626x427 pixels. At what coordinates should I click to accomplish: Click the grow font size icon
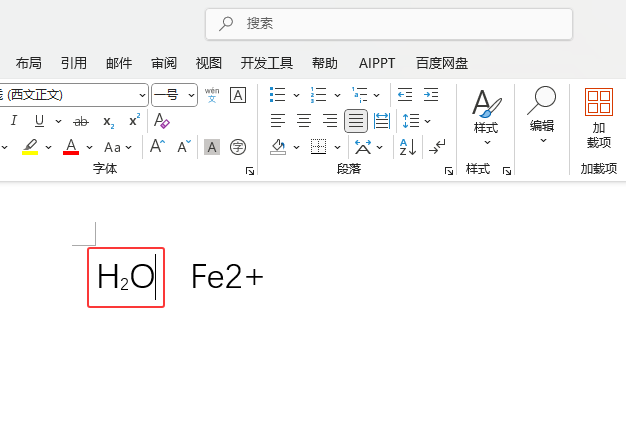click(158, 147)
